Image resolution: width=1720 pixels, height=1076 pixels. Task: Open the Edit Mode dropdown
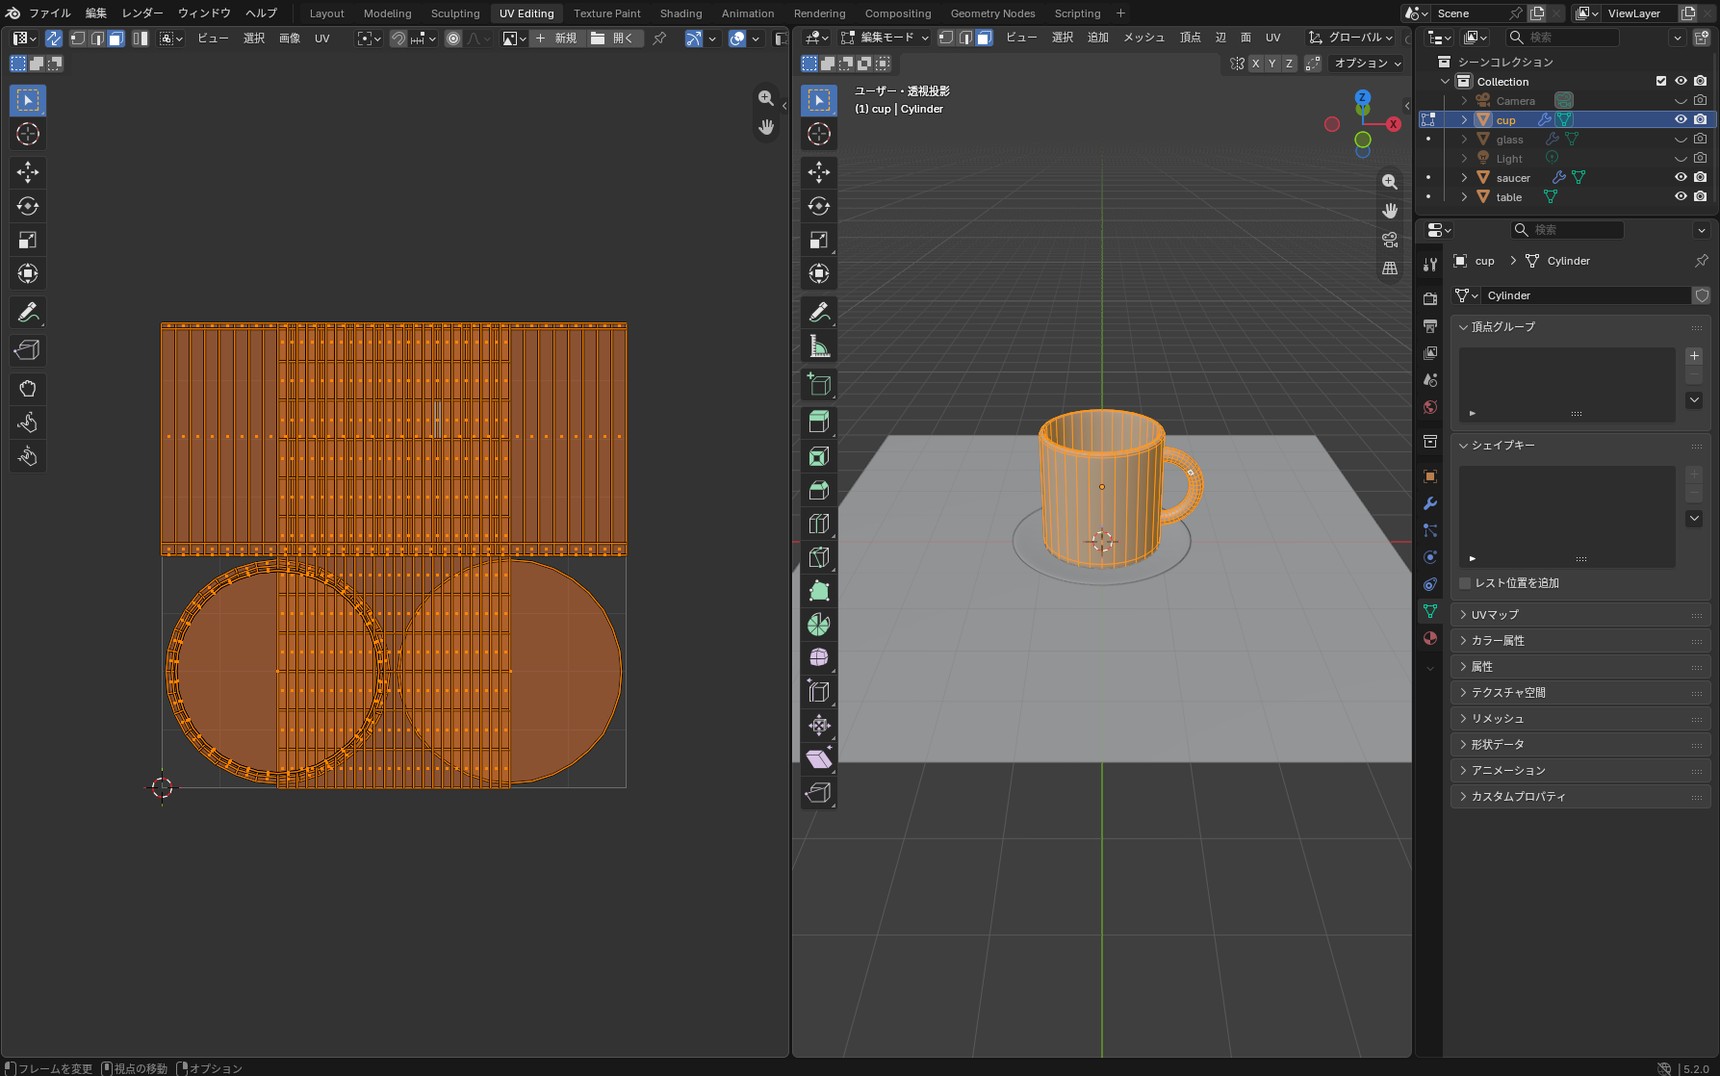(x=885, y=37)
